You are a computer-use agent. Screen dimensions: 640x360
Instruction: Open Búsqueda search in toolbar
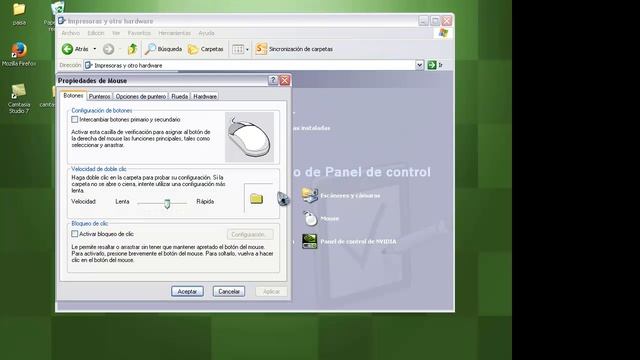tap(164, 49)
